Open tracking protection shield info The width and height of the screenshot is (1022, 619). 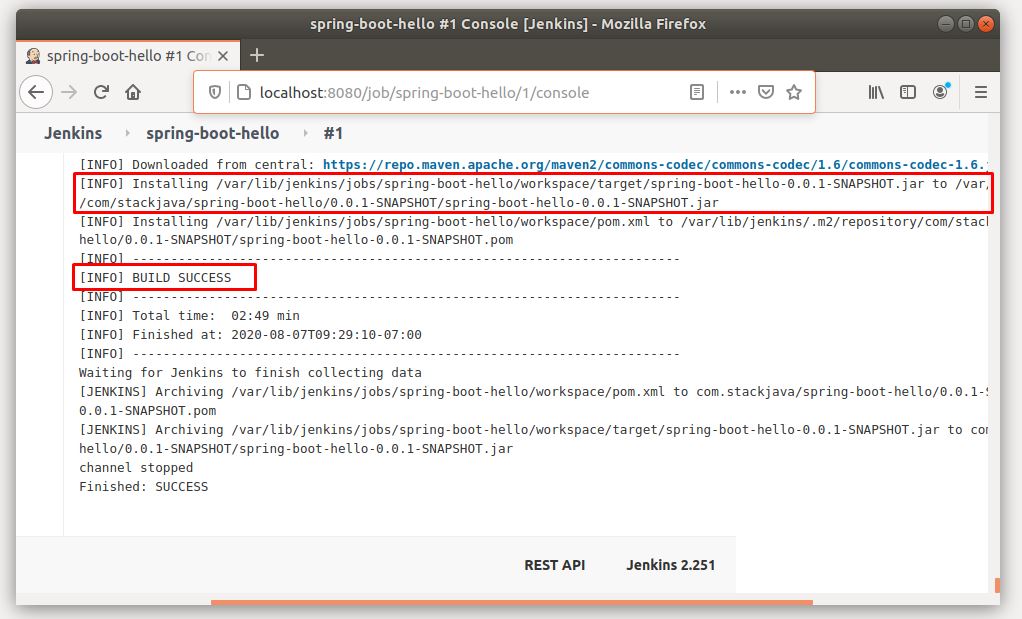[x=214, y=93]
